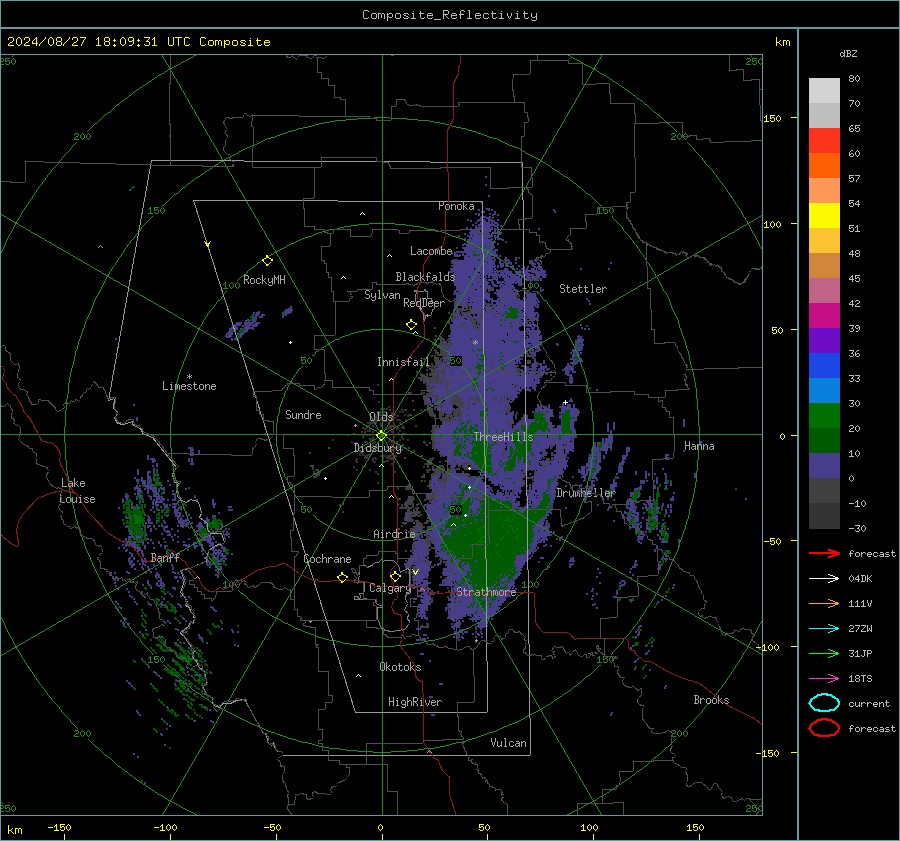This screenshot has height=841, width=900.
Task: Click the magenta 18TS arrow legend icon
Action: tap(824, 679)
